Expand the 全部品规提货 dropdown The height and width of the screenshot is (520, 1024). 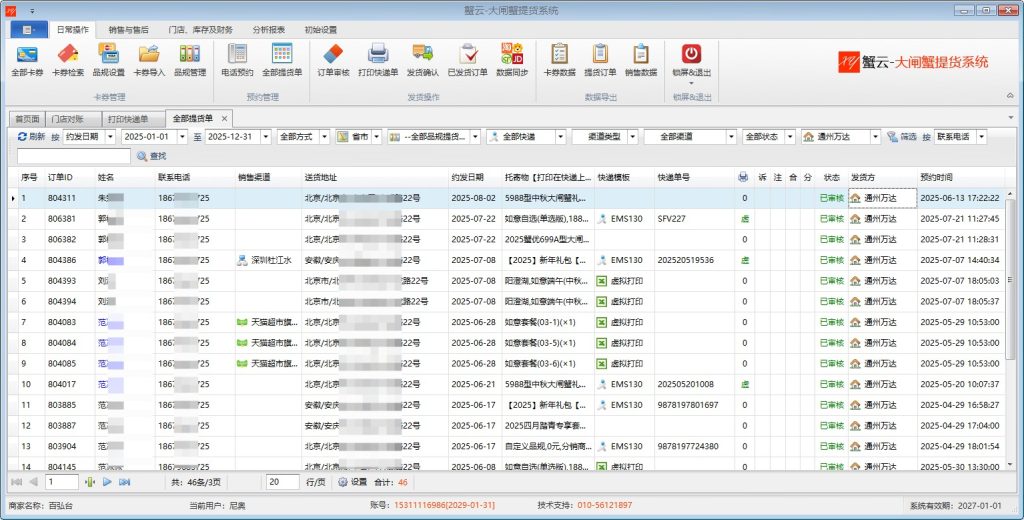coord(475,137)
